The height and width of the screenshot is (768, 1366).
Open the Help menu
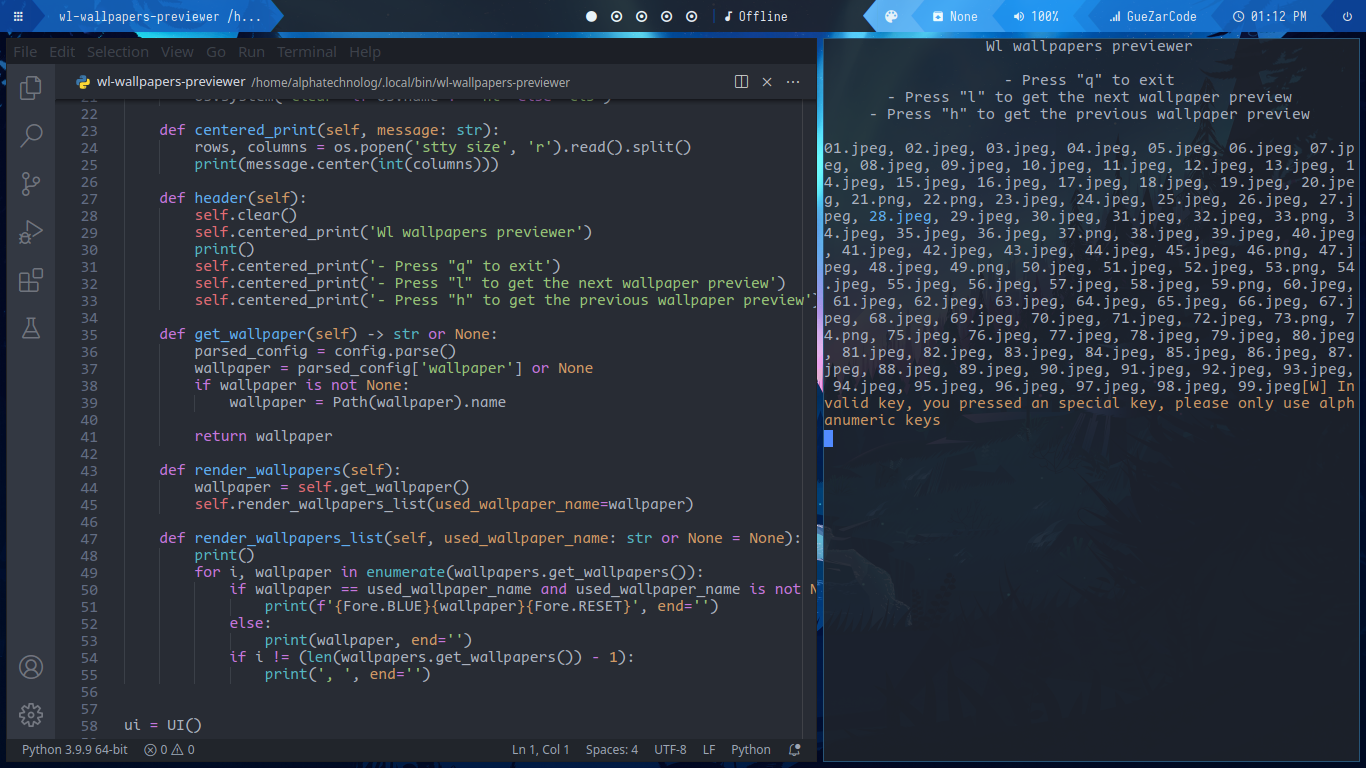[365, 52]
